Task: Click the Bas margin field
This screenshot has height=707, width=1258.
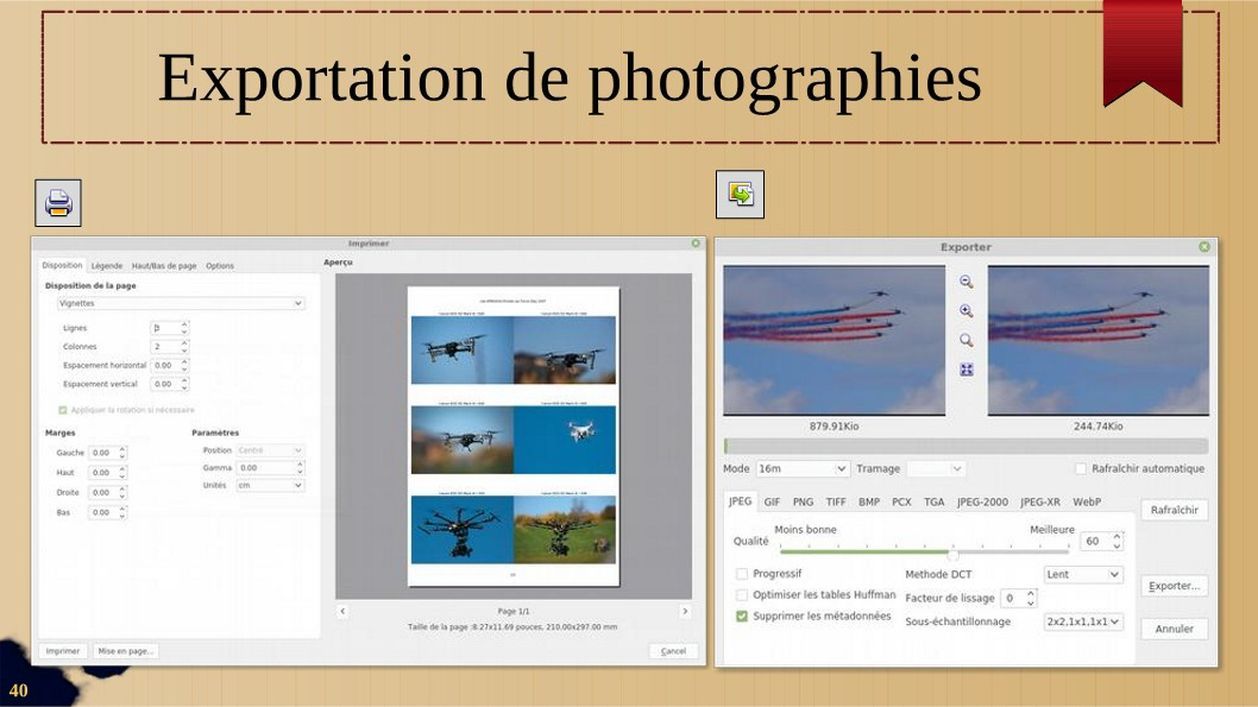Action: click(x=107, y=513)
